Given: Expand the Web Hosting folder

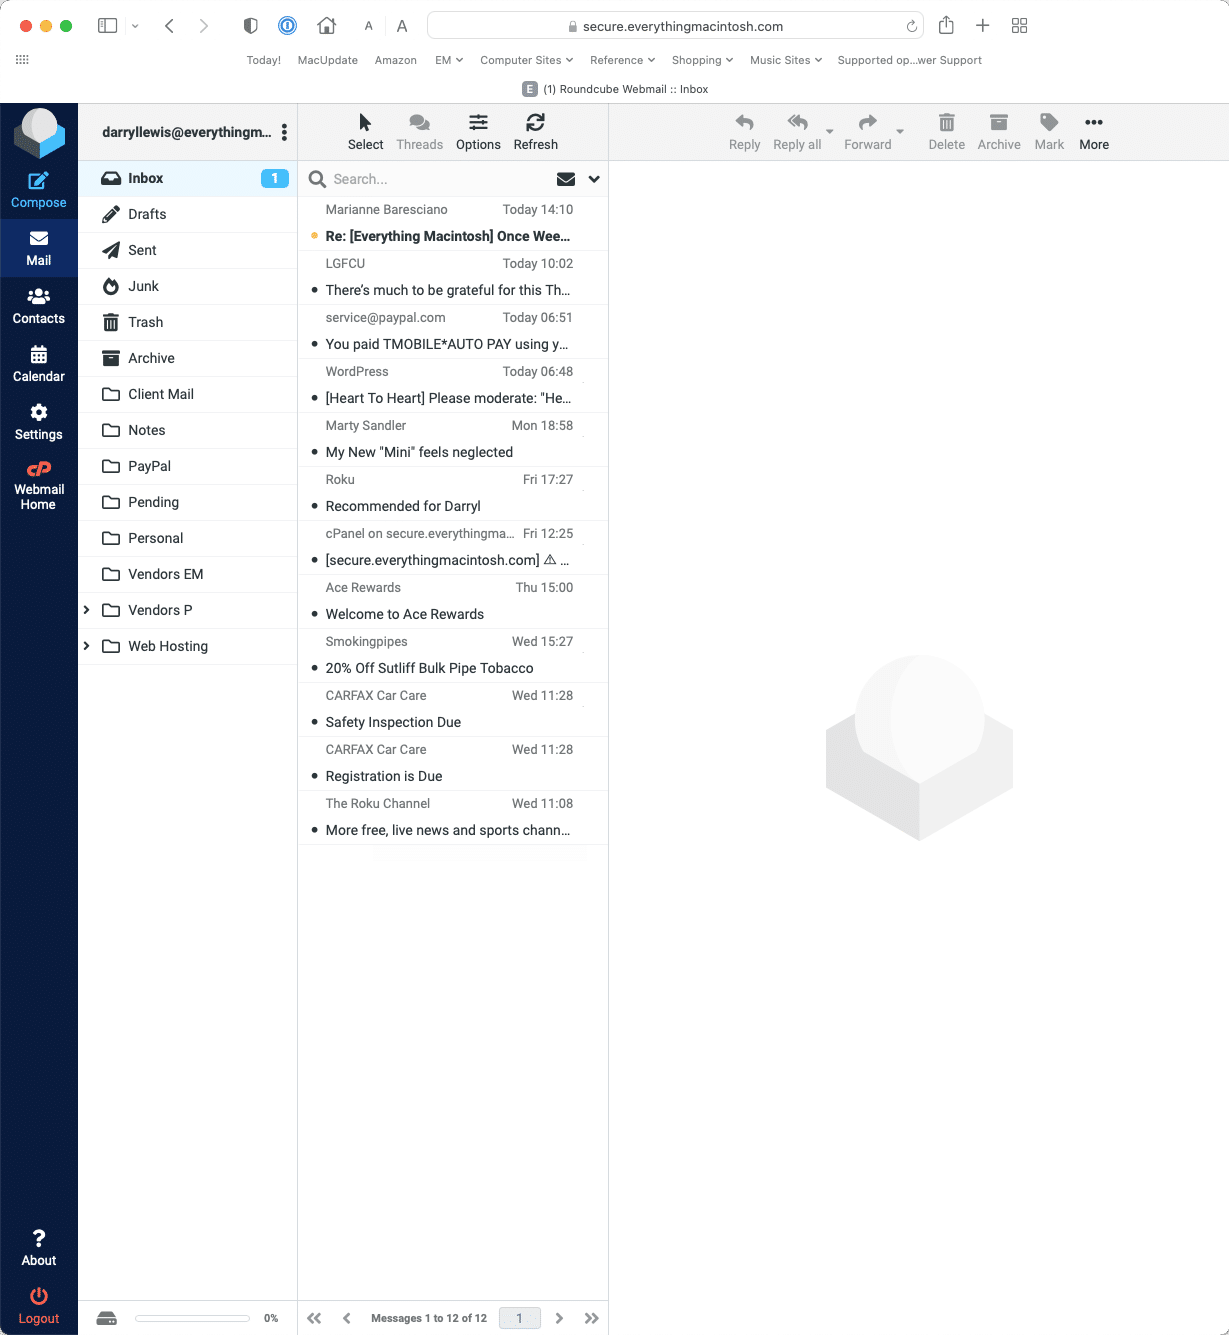Looking at the screenshot, I should (87, 646).
